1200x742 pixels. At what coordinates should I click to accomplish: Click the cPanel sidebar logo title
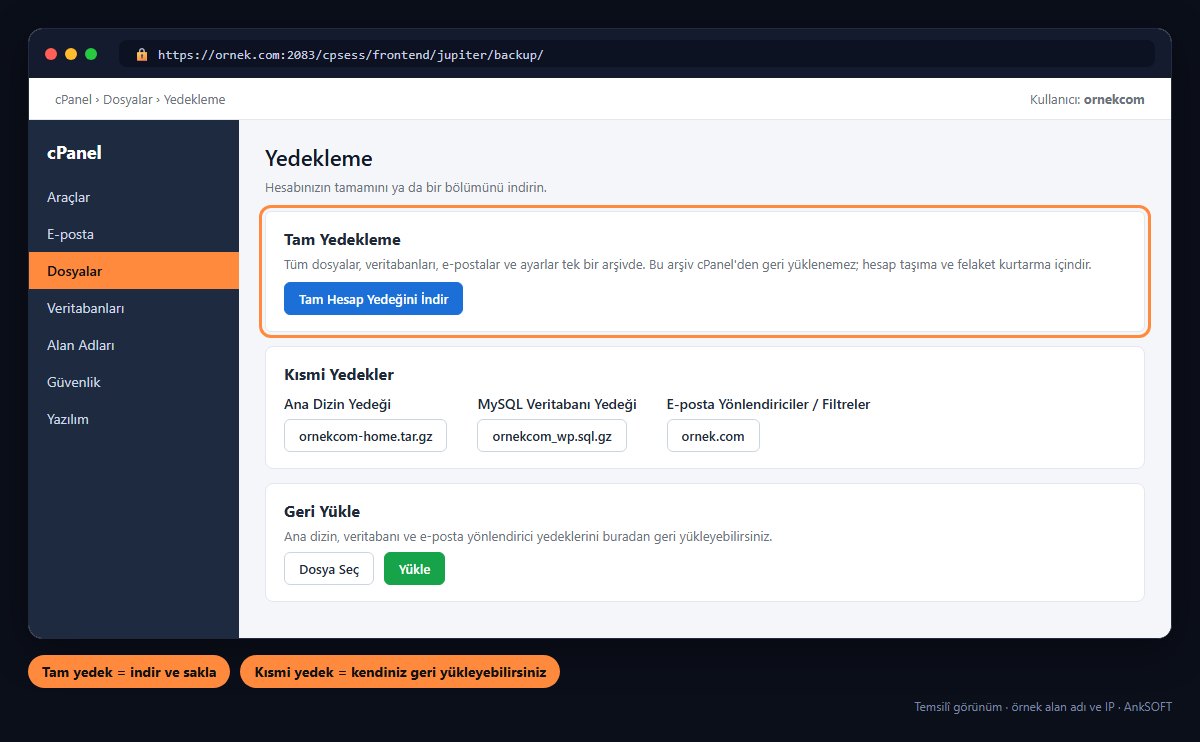click(x=74, y=153)
